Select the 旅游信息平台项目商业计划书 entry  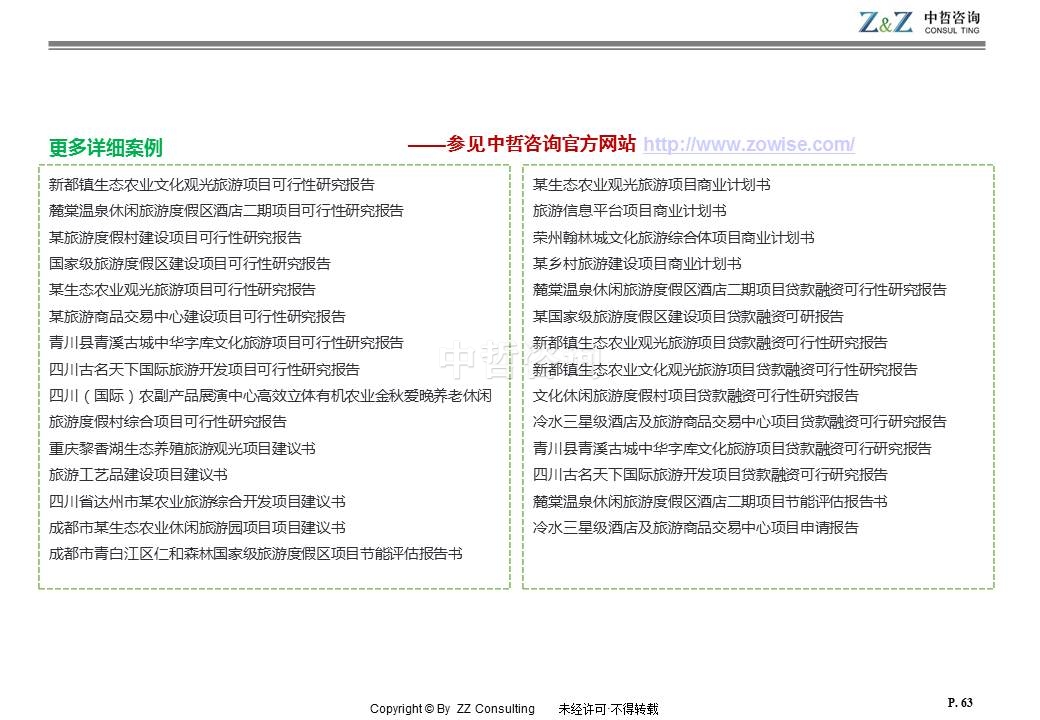click(629, 211)
